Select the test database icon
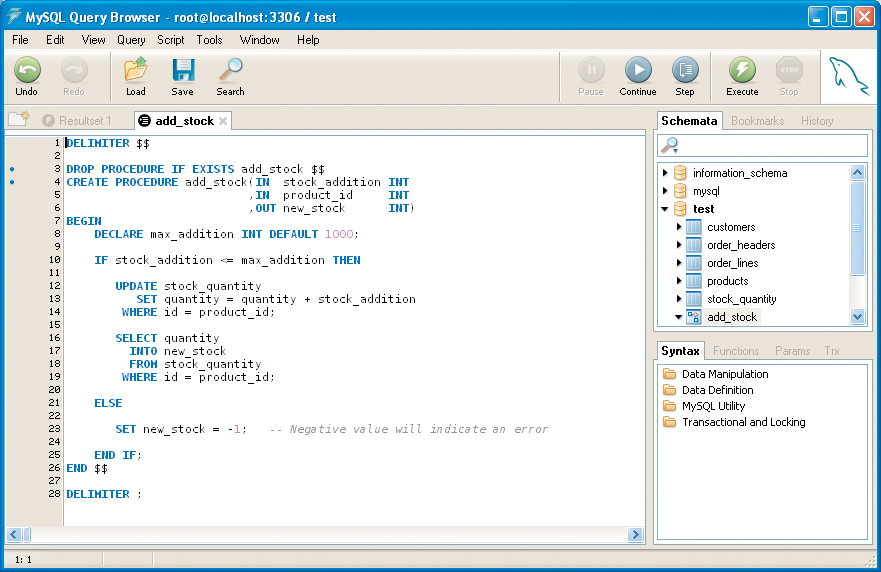Image resolution: width=881 pixels, height=572 pixels. pyautogui.click(x=680, y=208)
